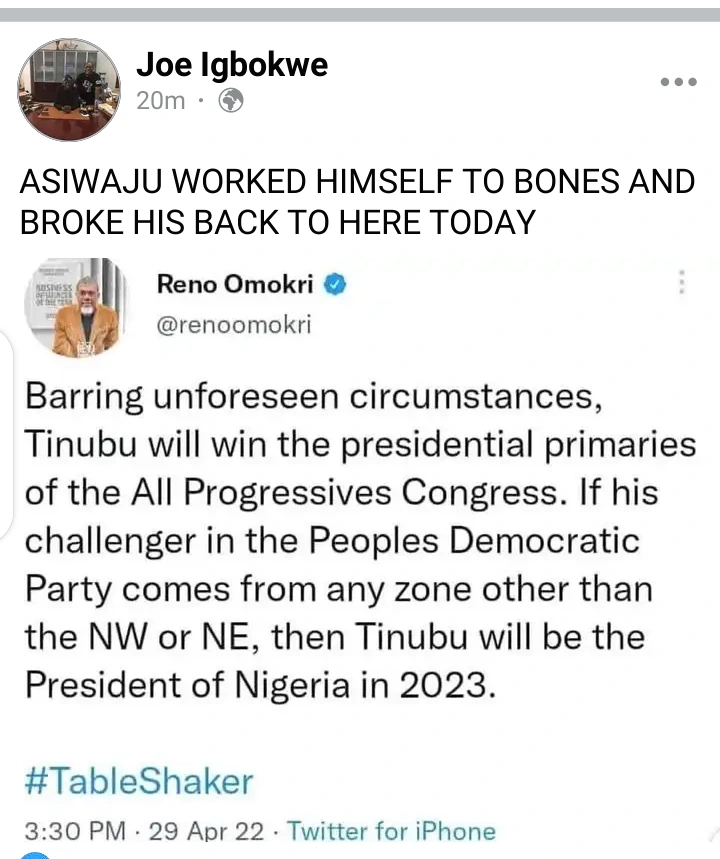Click the President of Nigeria in 2023 line
The width and height of the screenshot is (720, 859).
coord(260,685)
